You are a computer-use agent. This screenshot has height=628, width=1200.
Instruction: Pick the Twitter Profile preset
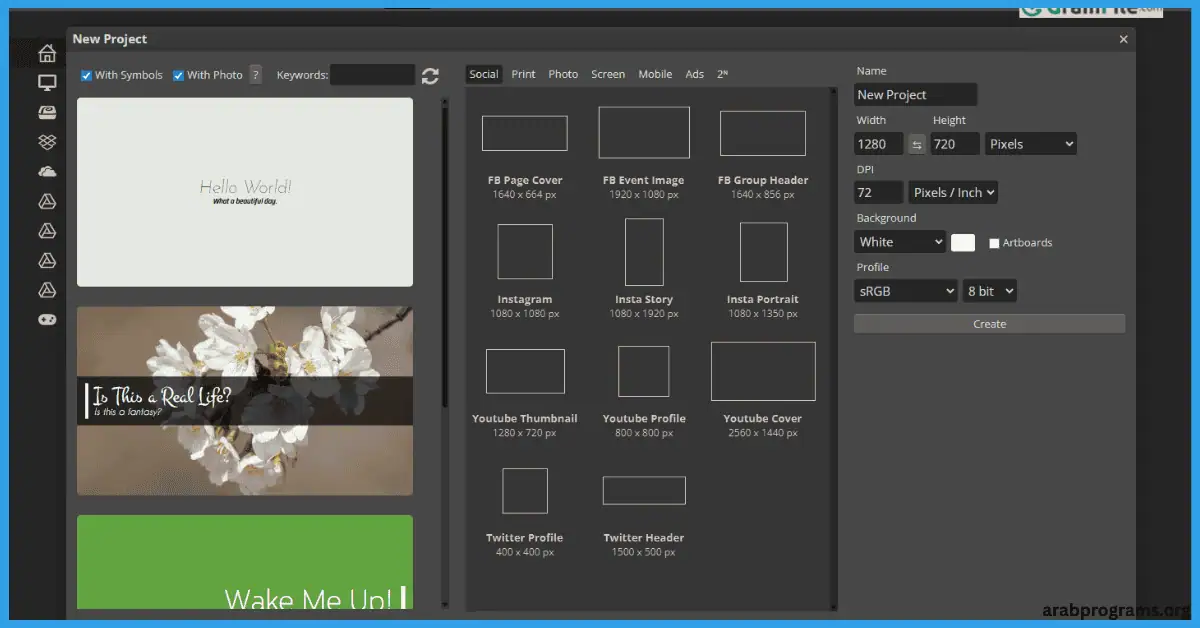(525, 512)
